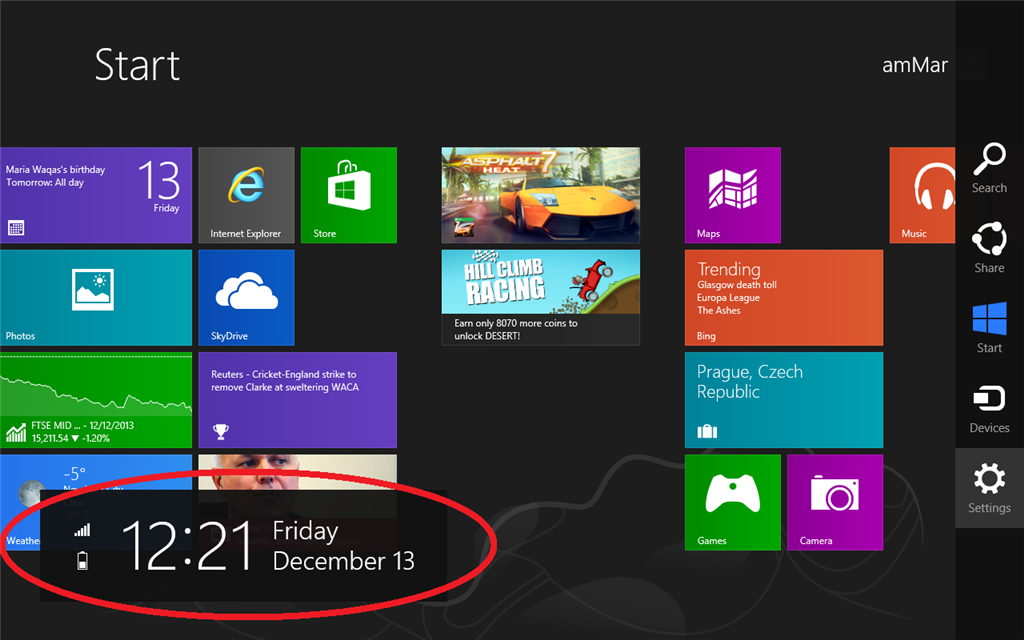1024x640 pixels.
Task: Open the Photos tile
Action: coord(96,297)
